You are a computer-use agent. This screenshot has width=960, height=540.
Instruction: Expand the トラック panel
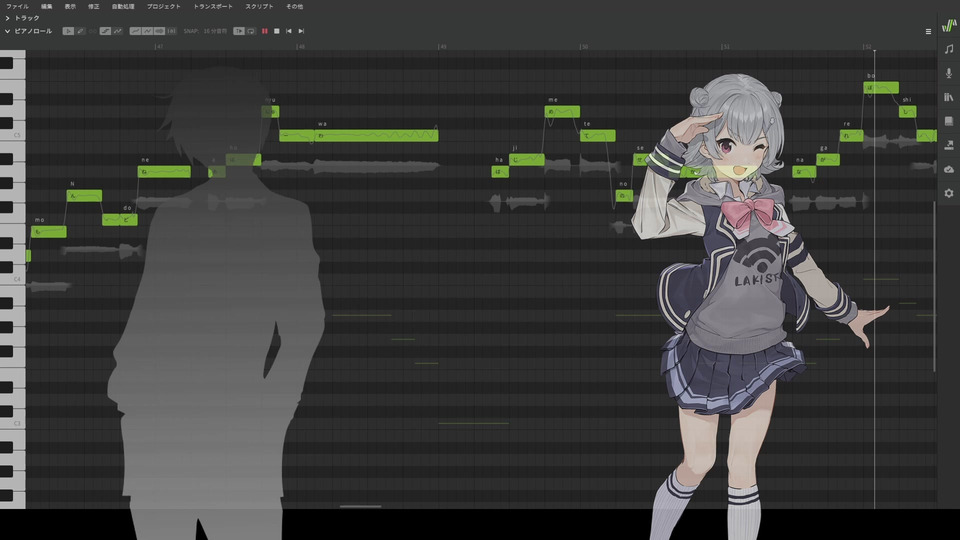point(7,18)
